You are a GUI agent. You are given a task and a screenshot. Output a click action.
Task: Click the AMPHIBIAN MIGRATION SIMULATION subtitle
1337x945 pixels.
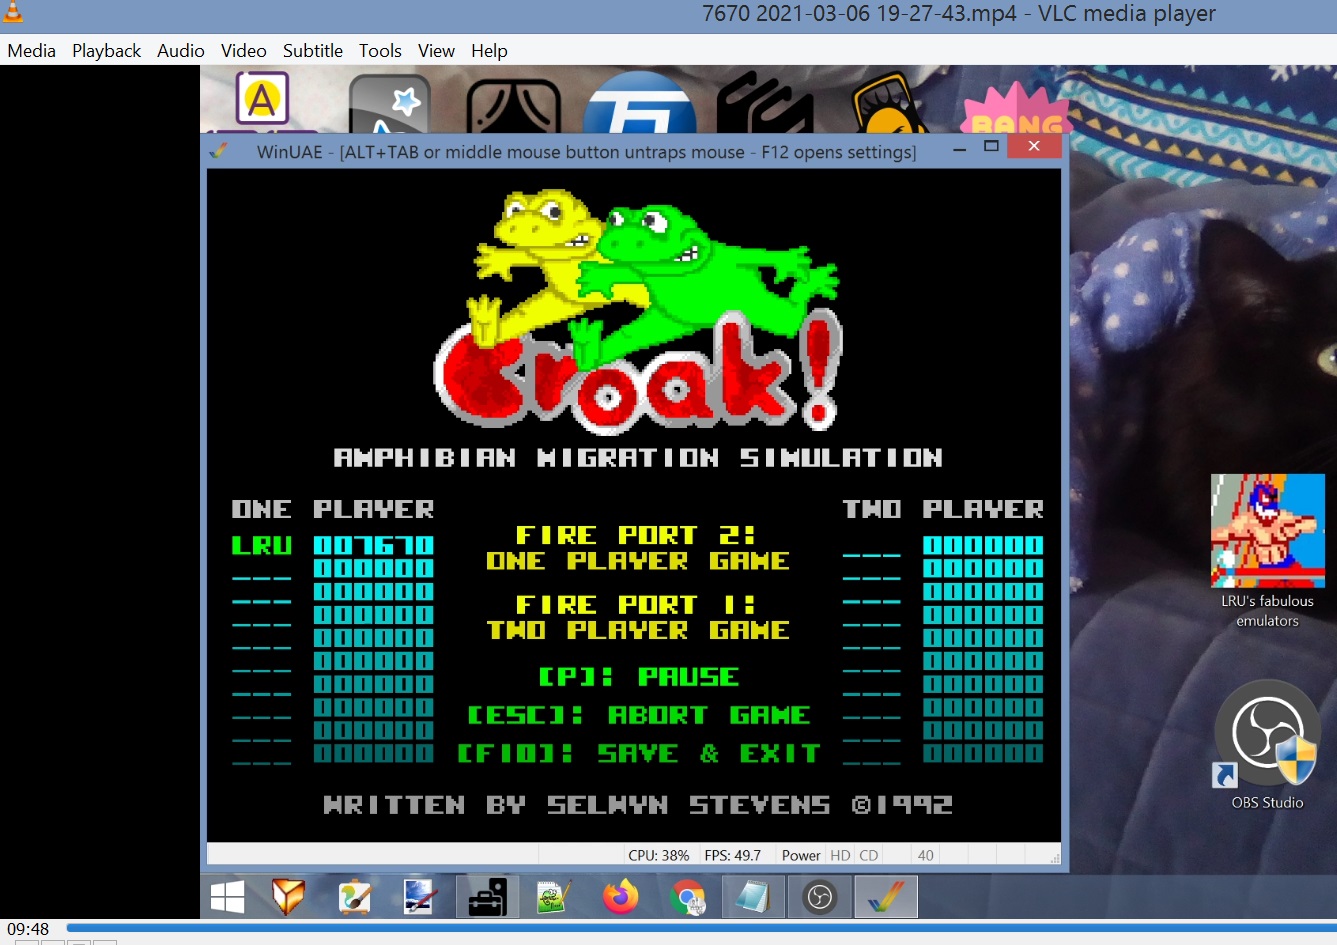pos(638,458)
